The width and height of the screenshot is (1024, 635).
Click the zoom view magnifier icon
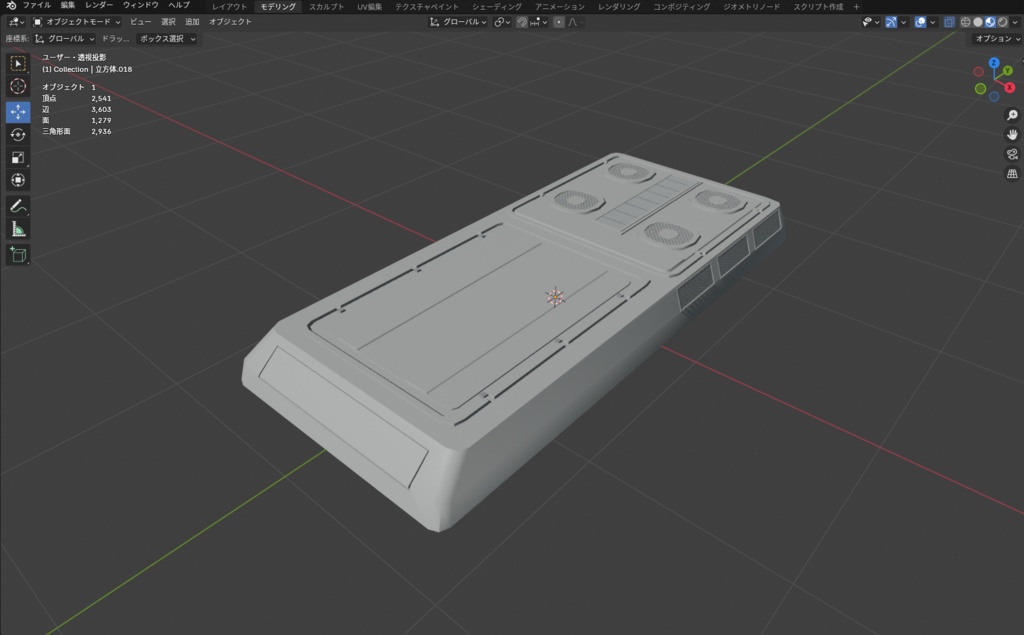(x=1012, y=115)
